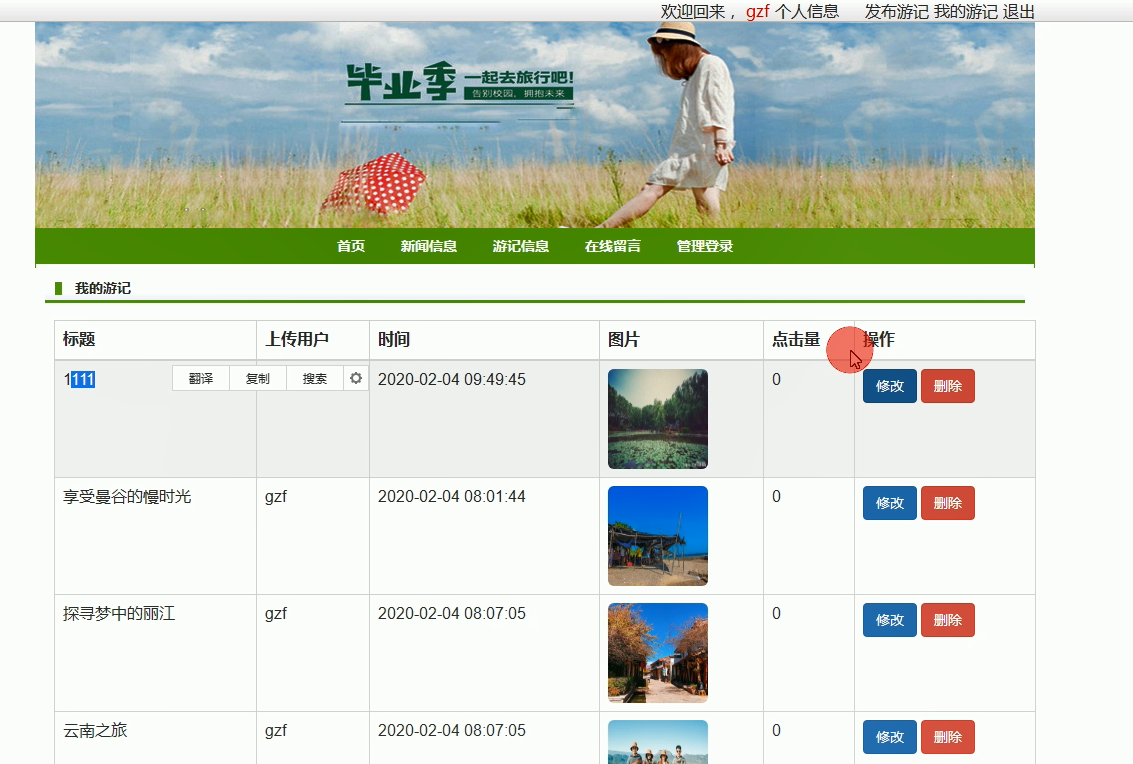
Task: Click highlighted title 1111
Action: (79, 379)
